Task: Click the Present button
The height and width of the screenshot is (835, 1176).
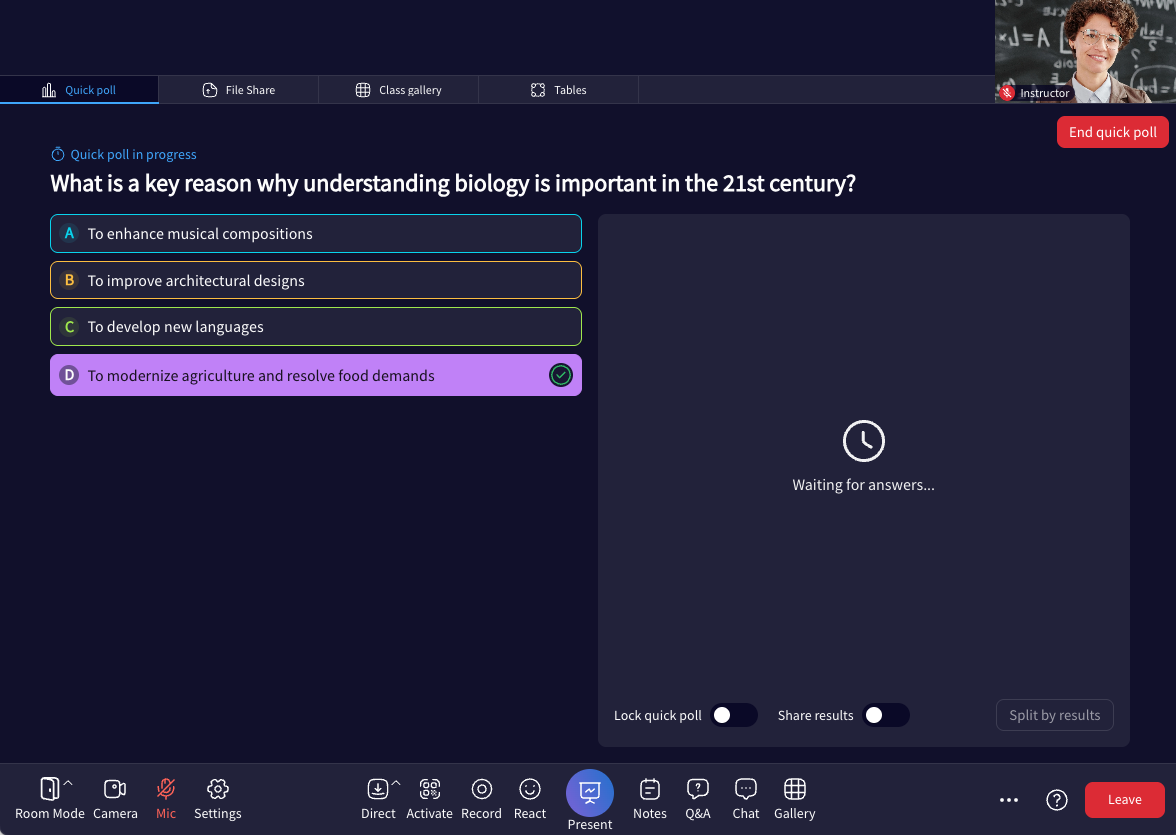Action: coord(590,793)
